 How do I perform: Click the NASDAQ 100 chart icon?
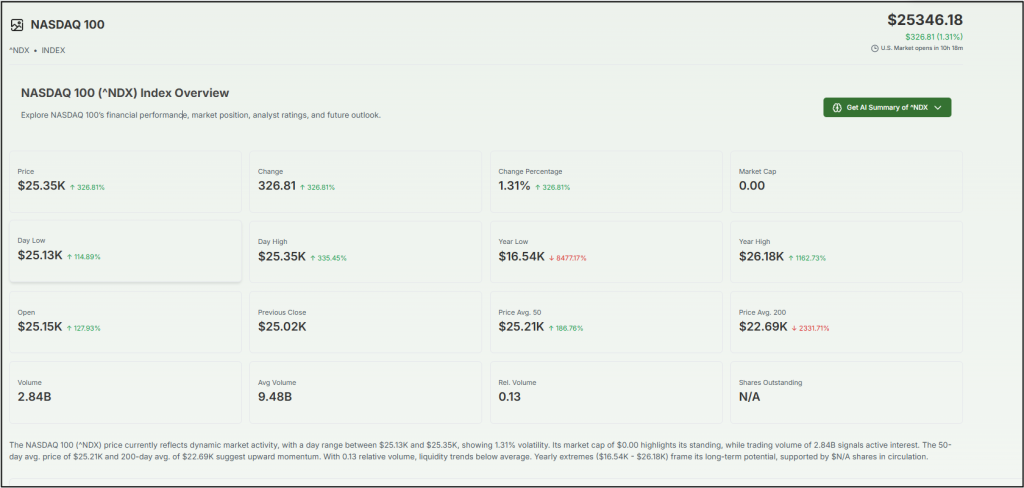click(18, 24)
